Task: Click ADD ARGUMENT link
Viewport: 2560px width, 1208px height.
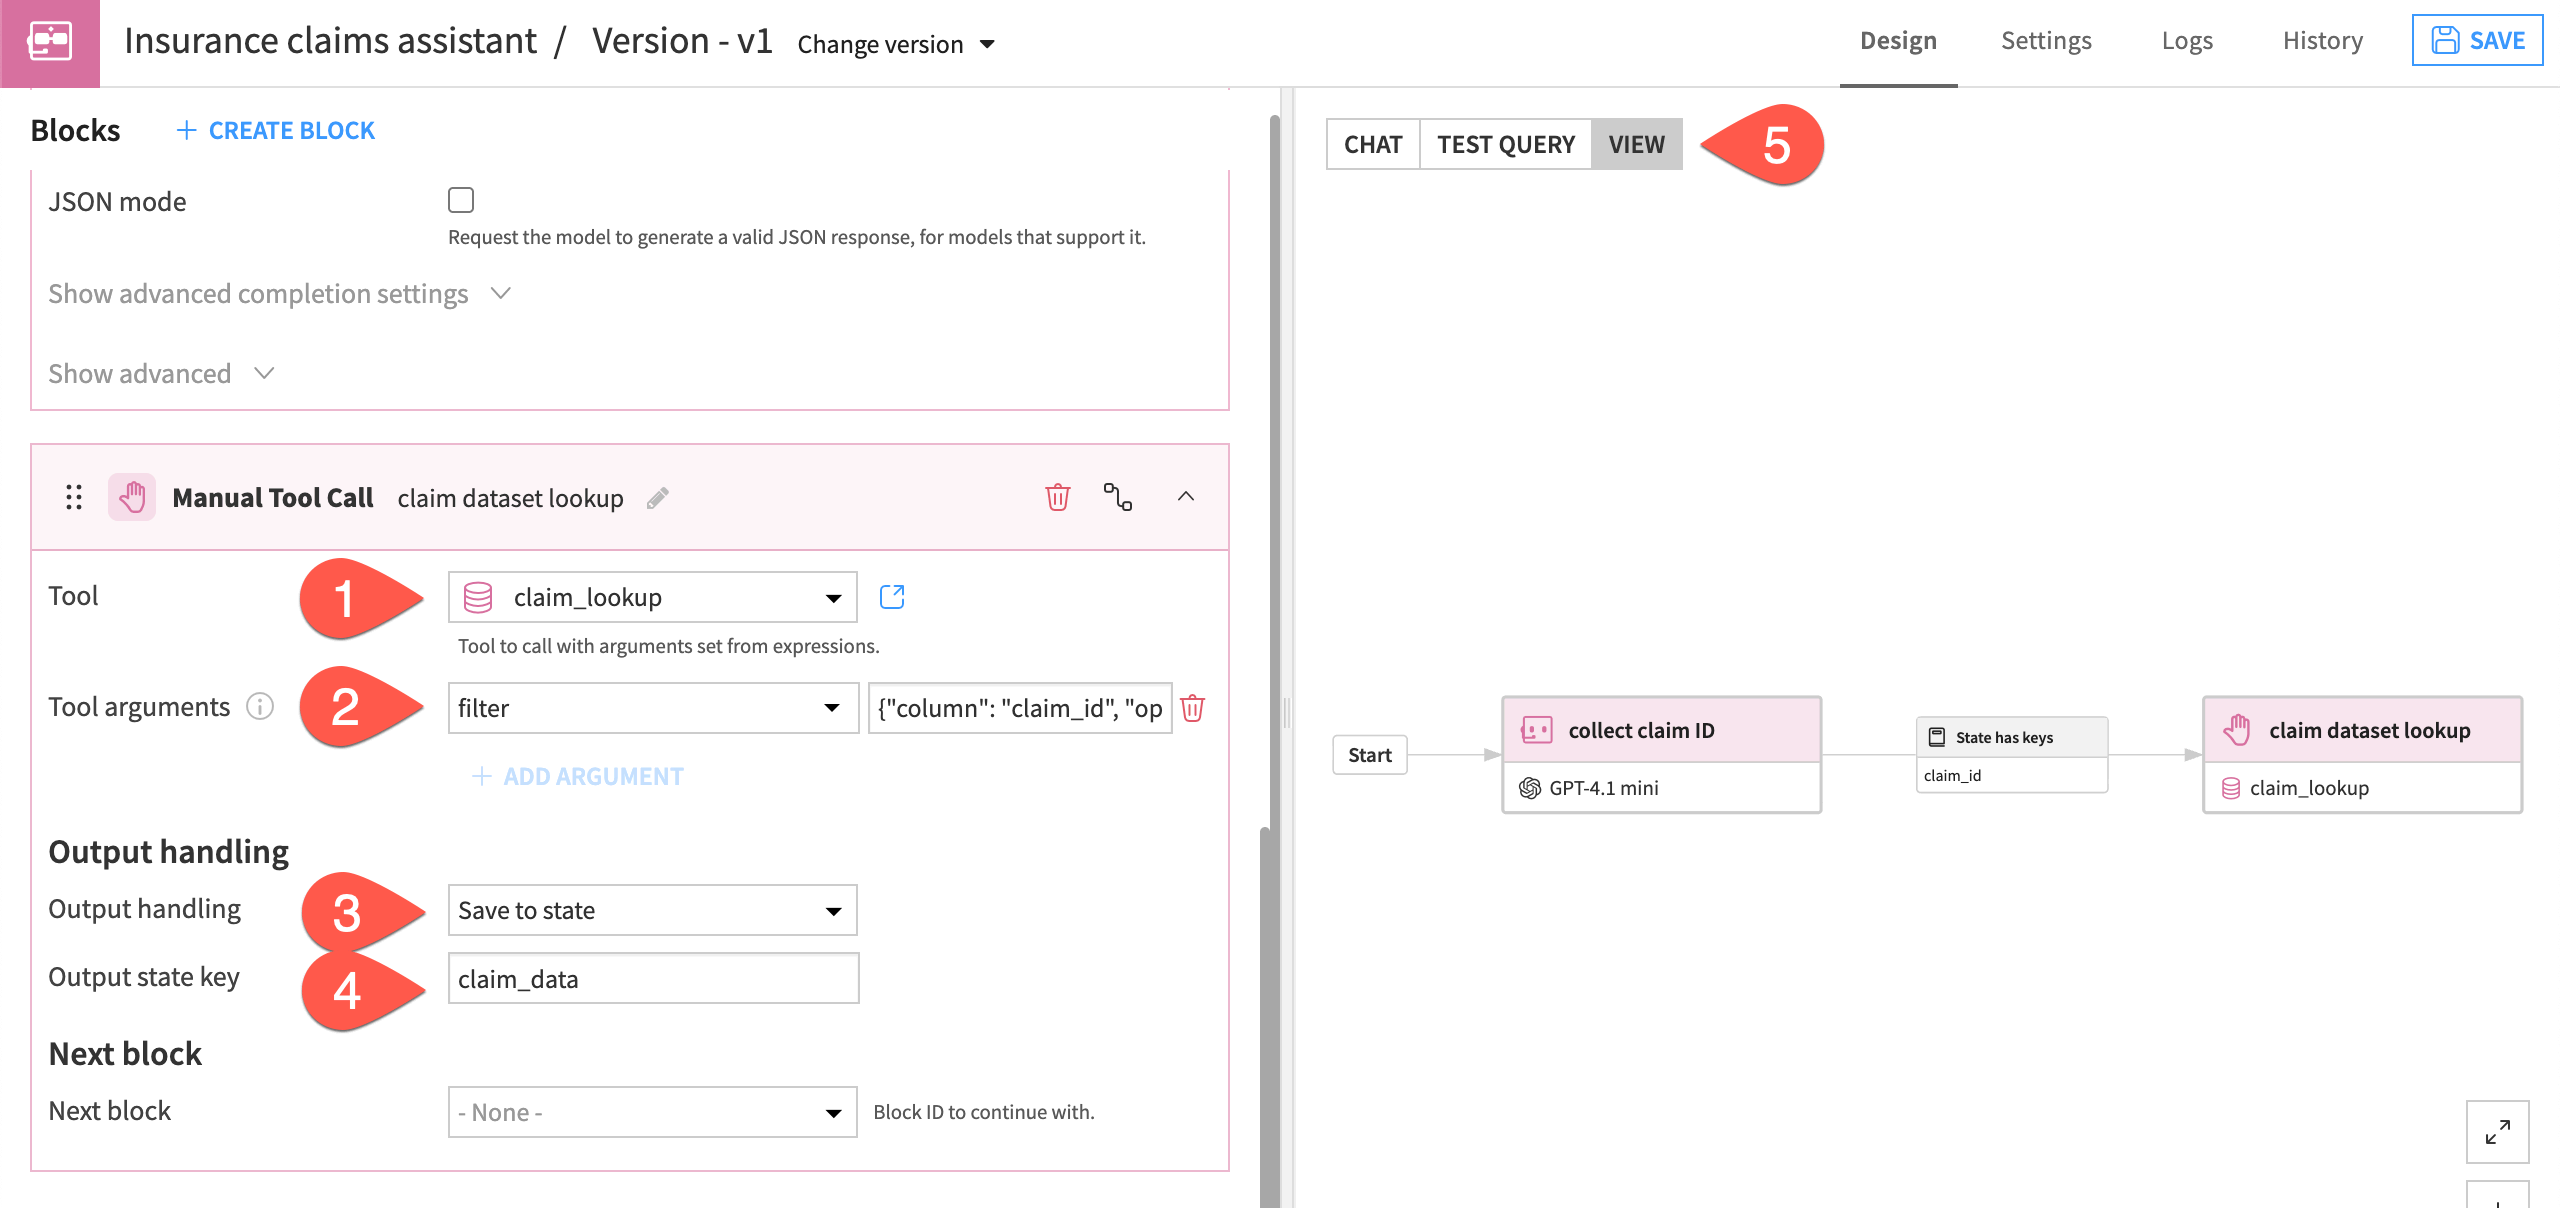Action: (577, 776)
